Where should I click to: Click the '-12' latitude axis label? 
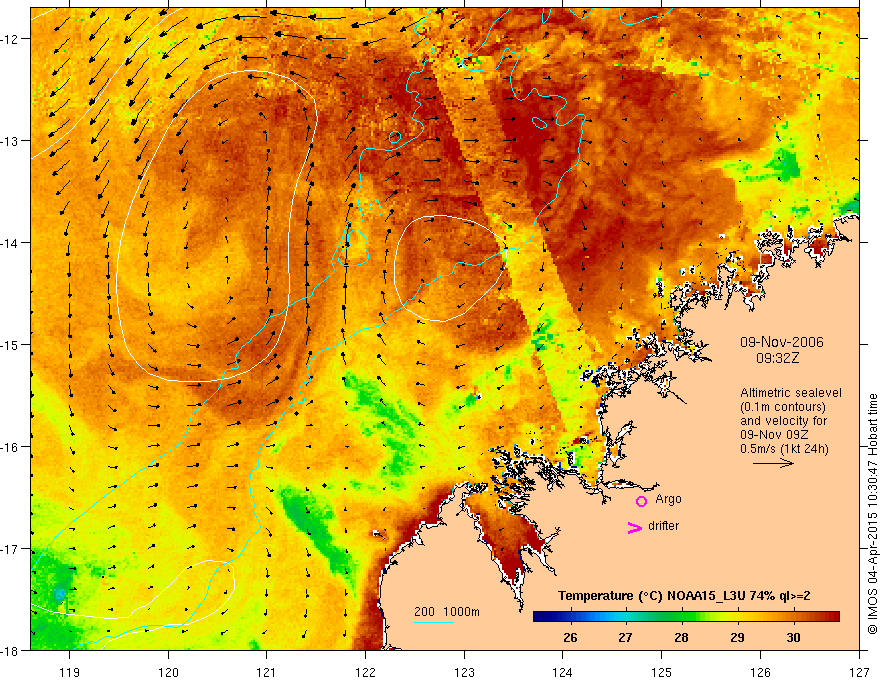(x=10, y=39)
